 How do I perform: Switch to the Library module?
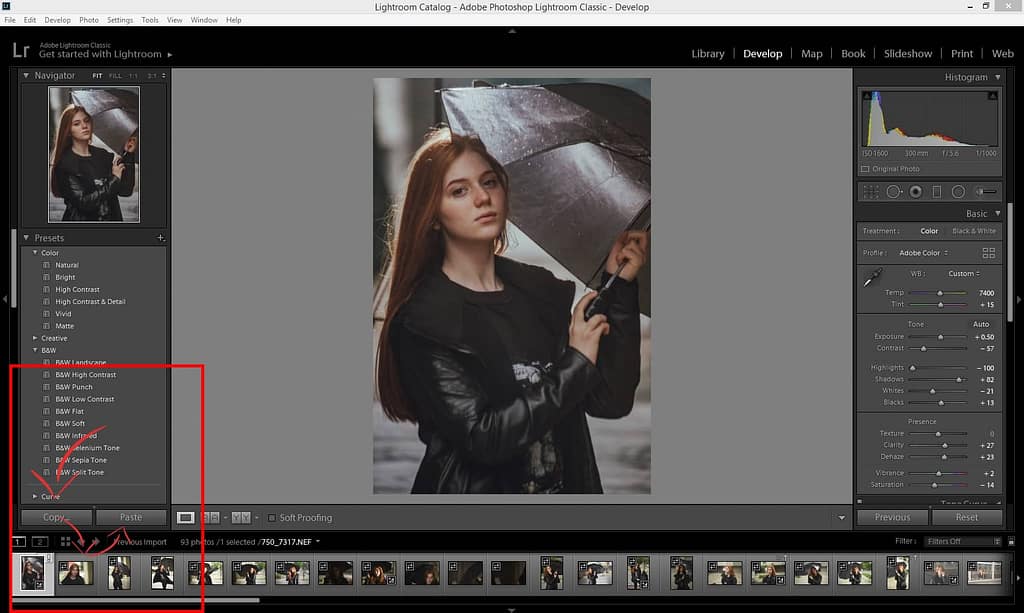click(x=708, y=54)
